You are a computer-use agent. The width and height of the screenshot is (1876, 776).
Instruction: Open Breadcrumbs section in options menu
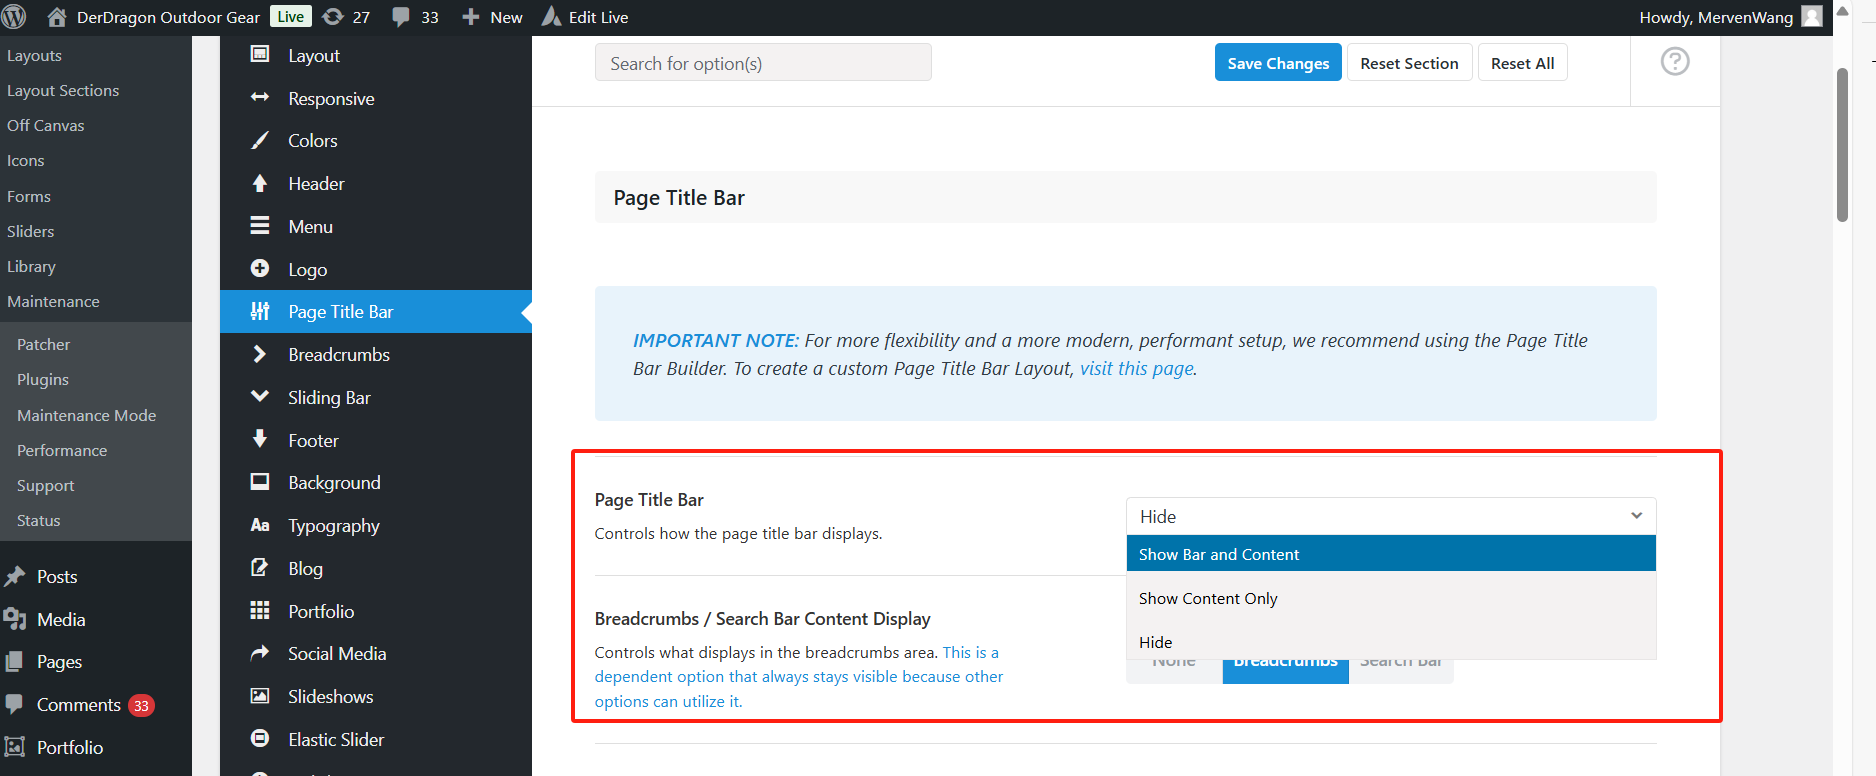(339, 355)
